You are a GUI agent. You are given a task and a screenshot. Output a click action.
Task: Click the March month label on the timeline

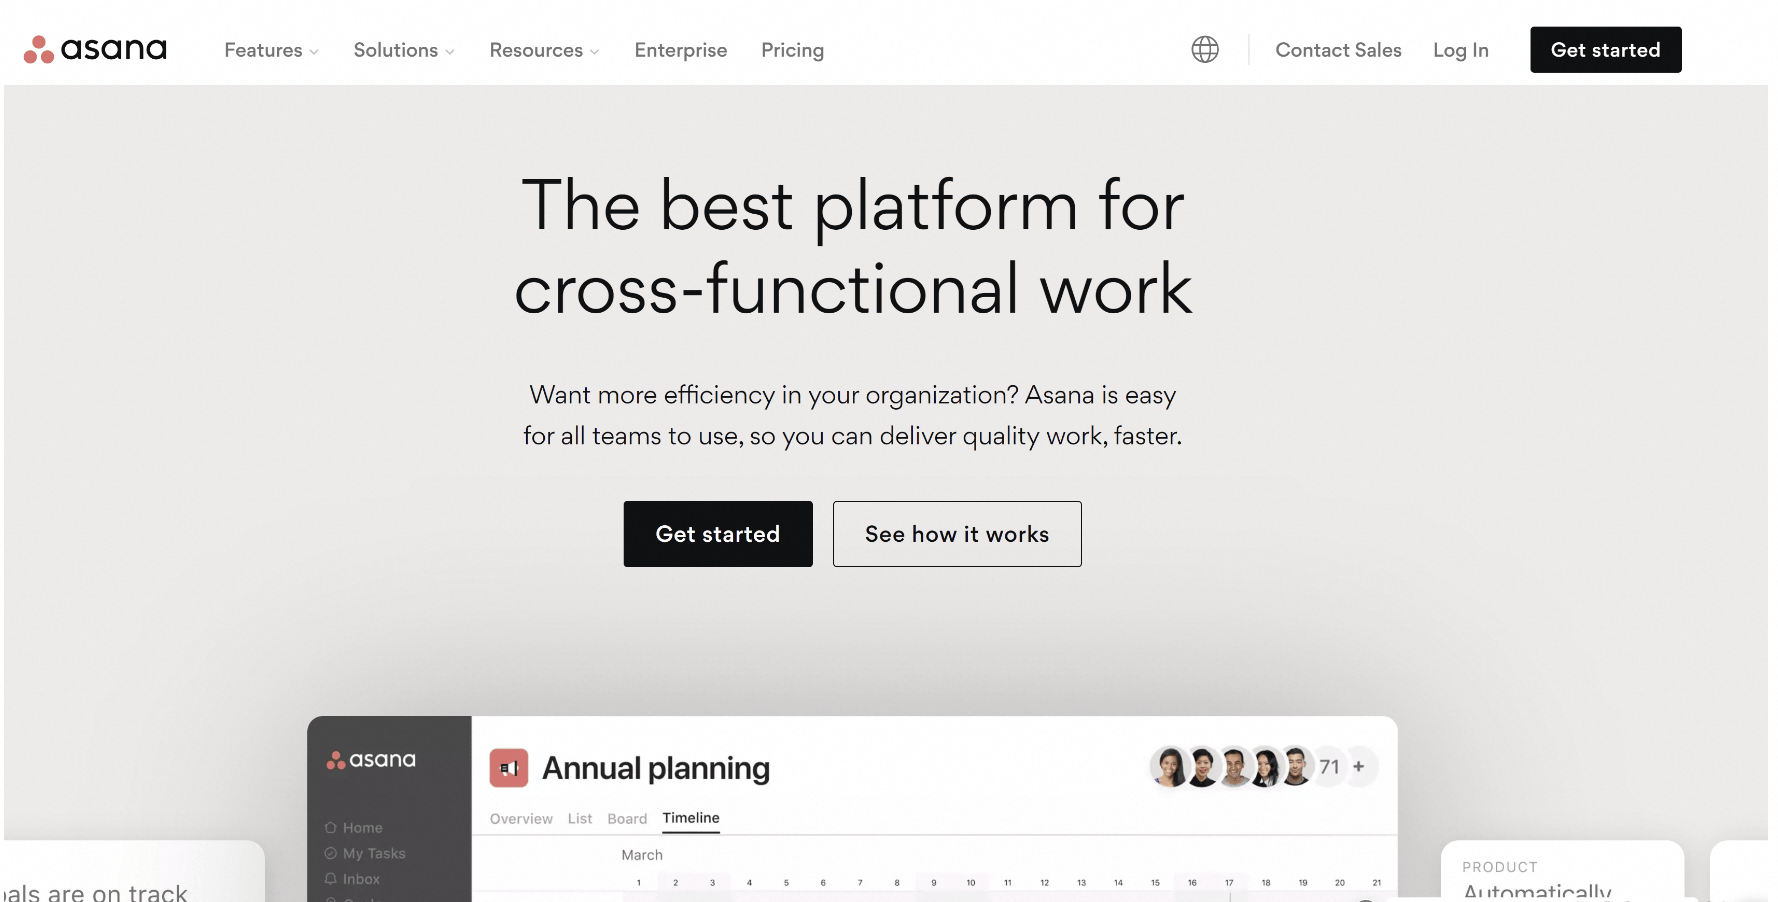click(642, 855)
